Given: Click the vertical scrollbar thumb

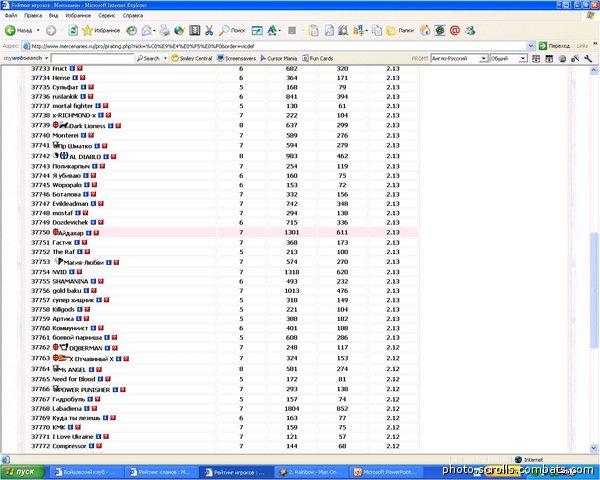Looking at the screenshot, I should click(593, 290).
